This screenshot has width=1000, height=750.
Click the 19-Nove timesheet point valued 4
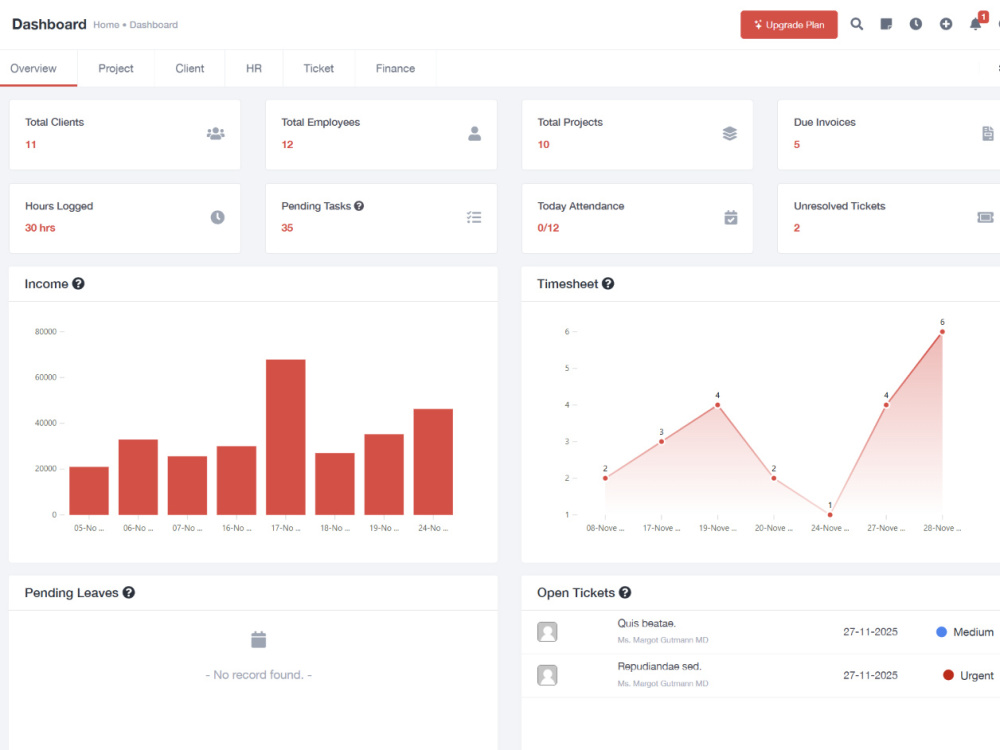point(717,405)
